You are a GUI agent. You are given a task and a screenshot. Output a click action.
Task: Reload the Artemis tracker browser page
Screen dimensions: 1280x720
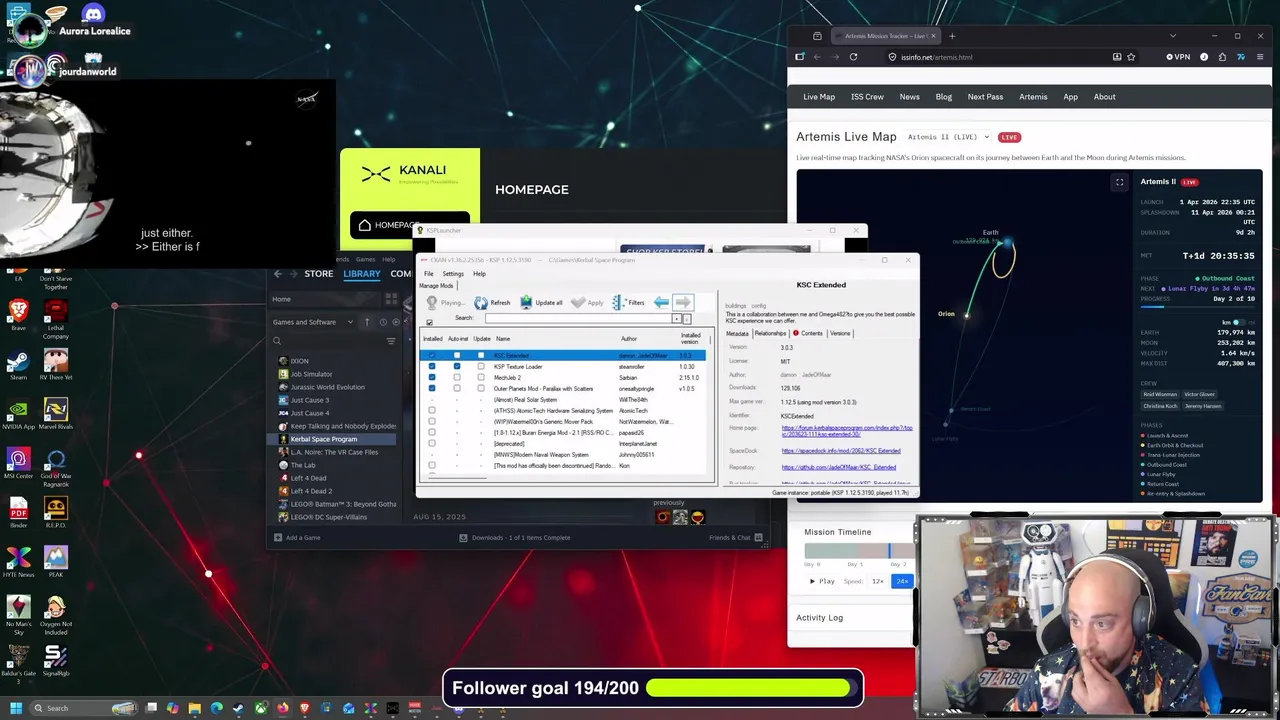(853, 57)
